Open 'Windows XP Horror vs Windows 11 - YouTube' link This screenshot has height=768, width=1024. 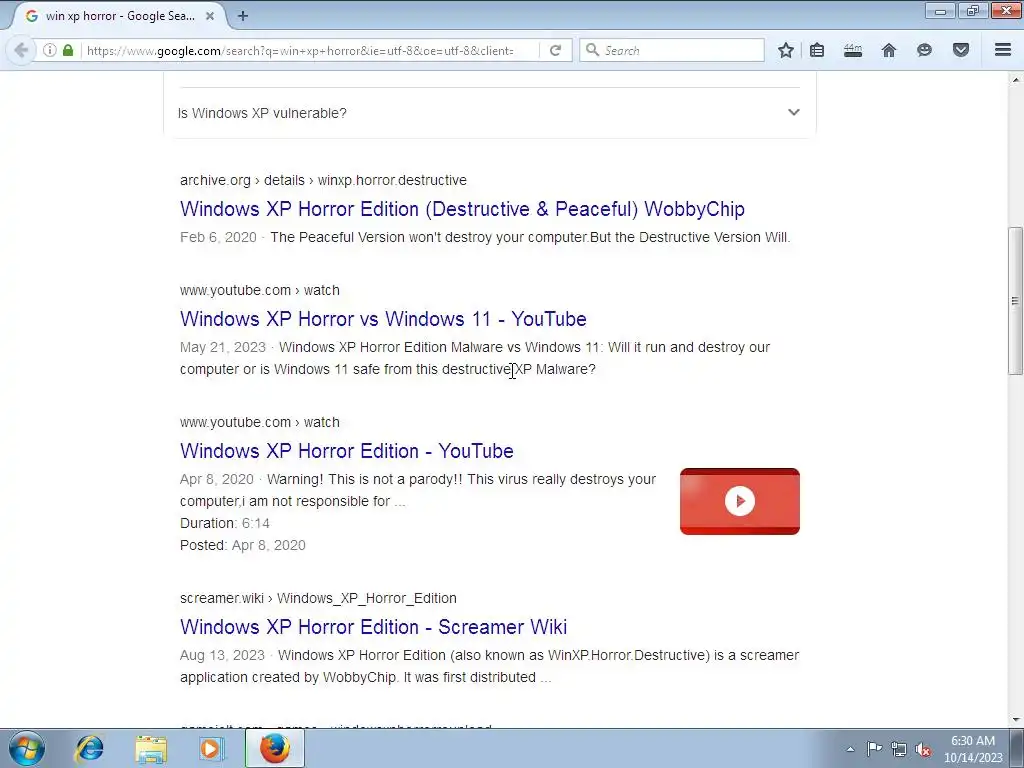coord(383,319)
